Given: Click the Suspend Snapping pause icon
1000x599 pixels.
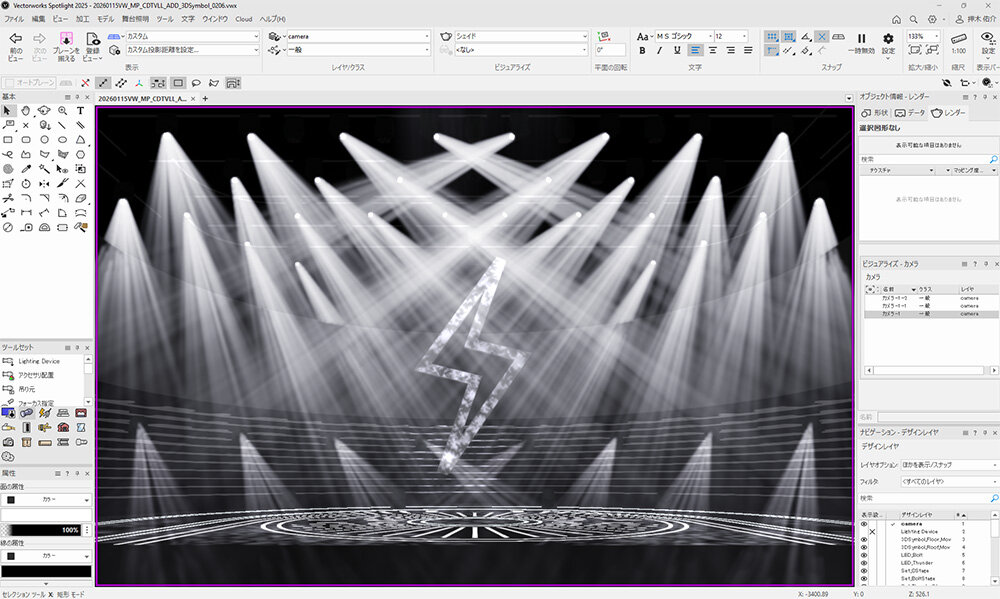Looking at the screenshot, I should point(861,38).
